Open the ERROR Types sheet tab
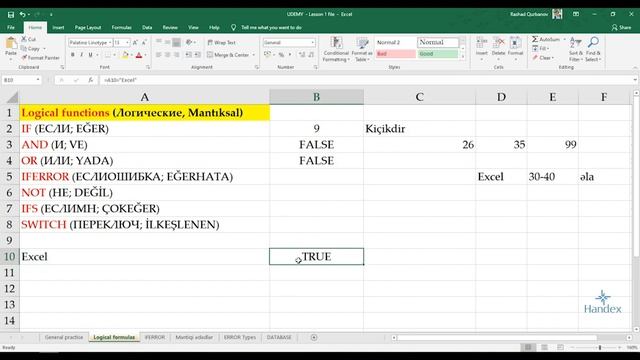Image resolution: width=640 pixels, height=360 pixels. pyautogui.click(x=240, y=338)
